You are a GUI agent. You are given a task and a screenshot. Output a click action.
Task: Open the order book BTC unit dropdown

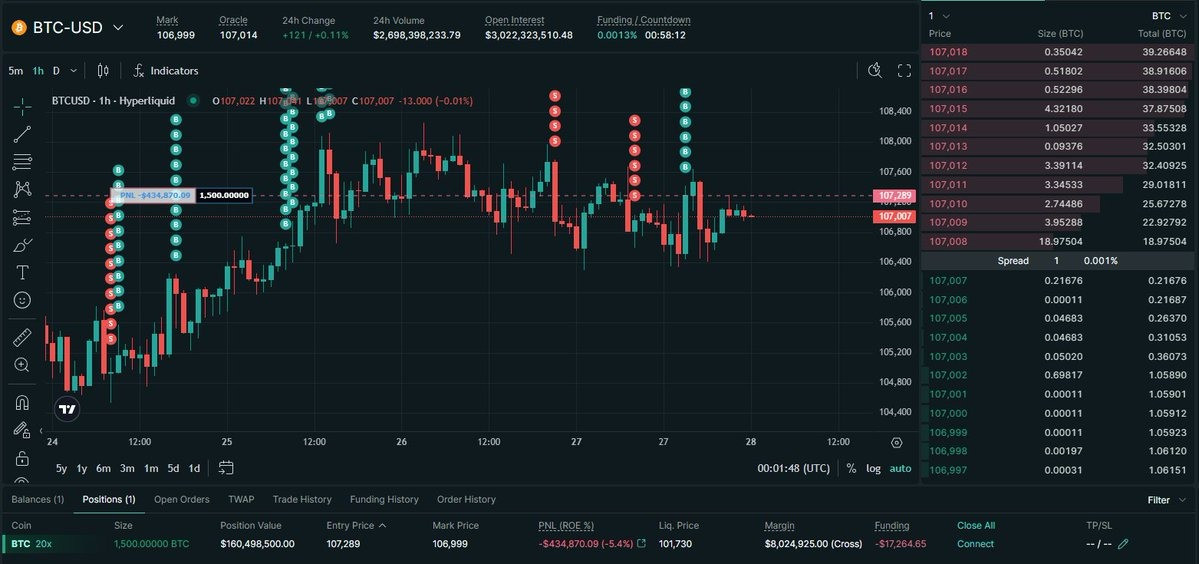(1170, 15)
